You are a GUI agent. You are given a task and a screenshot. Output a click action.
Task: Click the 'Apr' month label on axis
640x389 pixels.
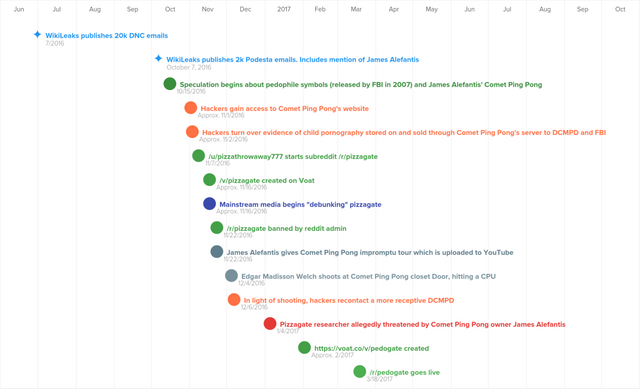tap(393, 9)
